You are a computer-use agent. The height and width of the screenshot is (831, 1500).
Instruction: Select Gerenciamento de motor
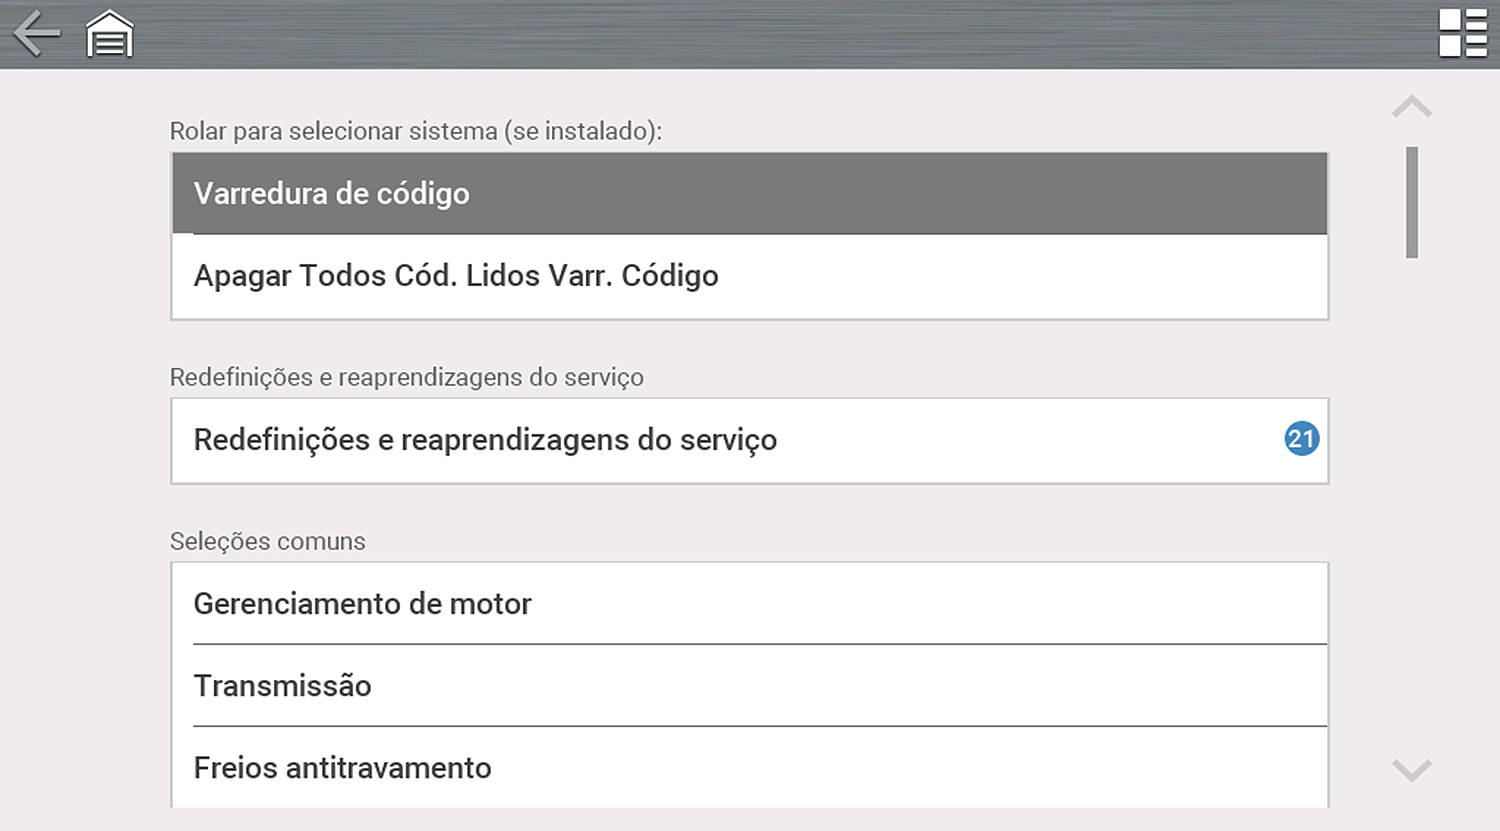749,604
